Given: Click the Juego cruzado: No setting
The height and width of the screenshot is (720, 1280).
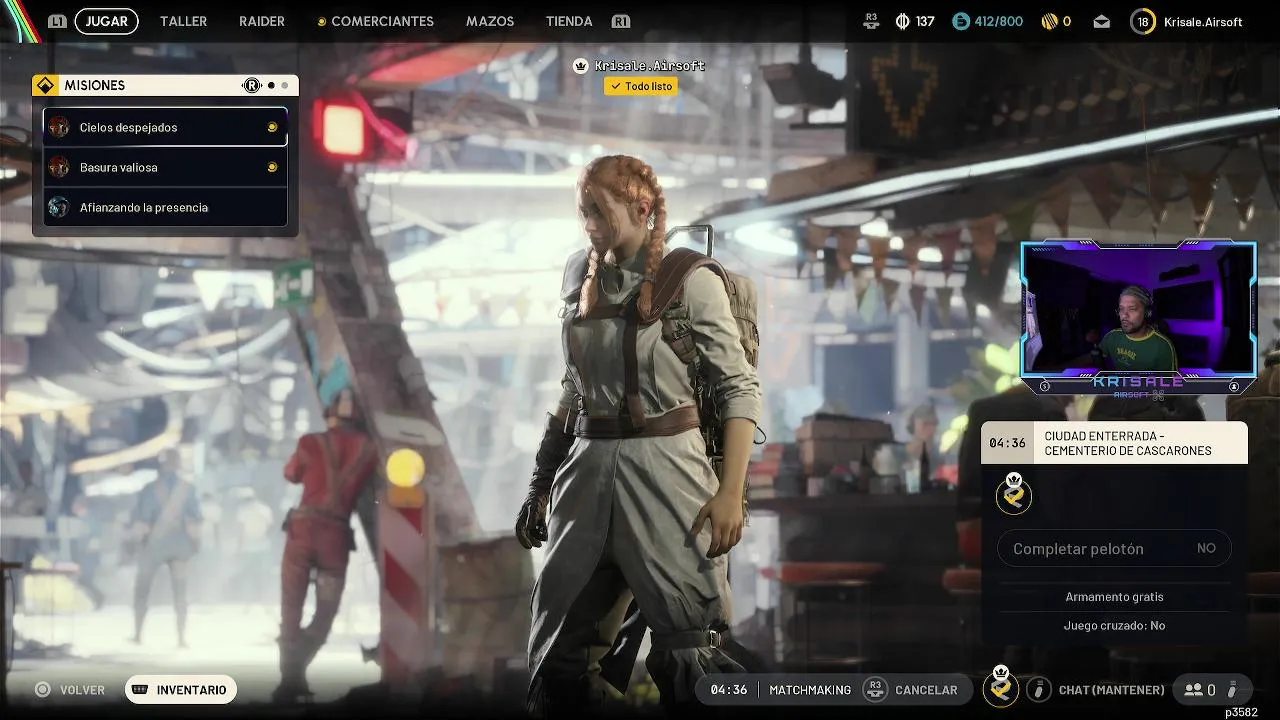Looking at the screenshot, I should click(1114, 625).
